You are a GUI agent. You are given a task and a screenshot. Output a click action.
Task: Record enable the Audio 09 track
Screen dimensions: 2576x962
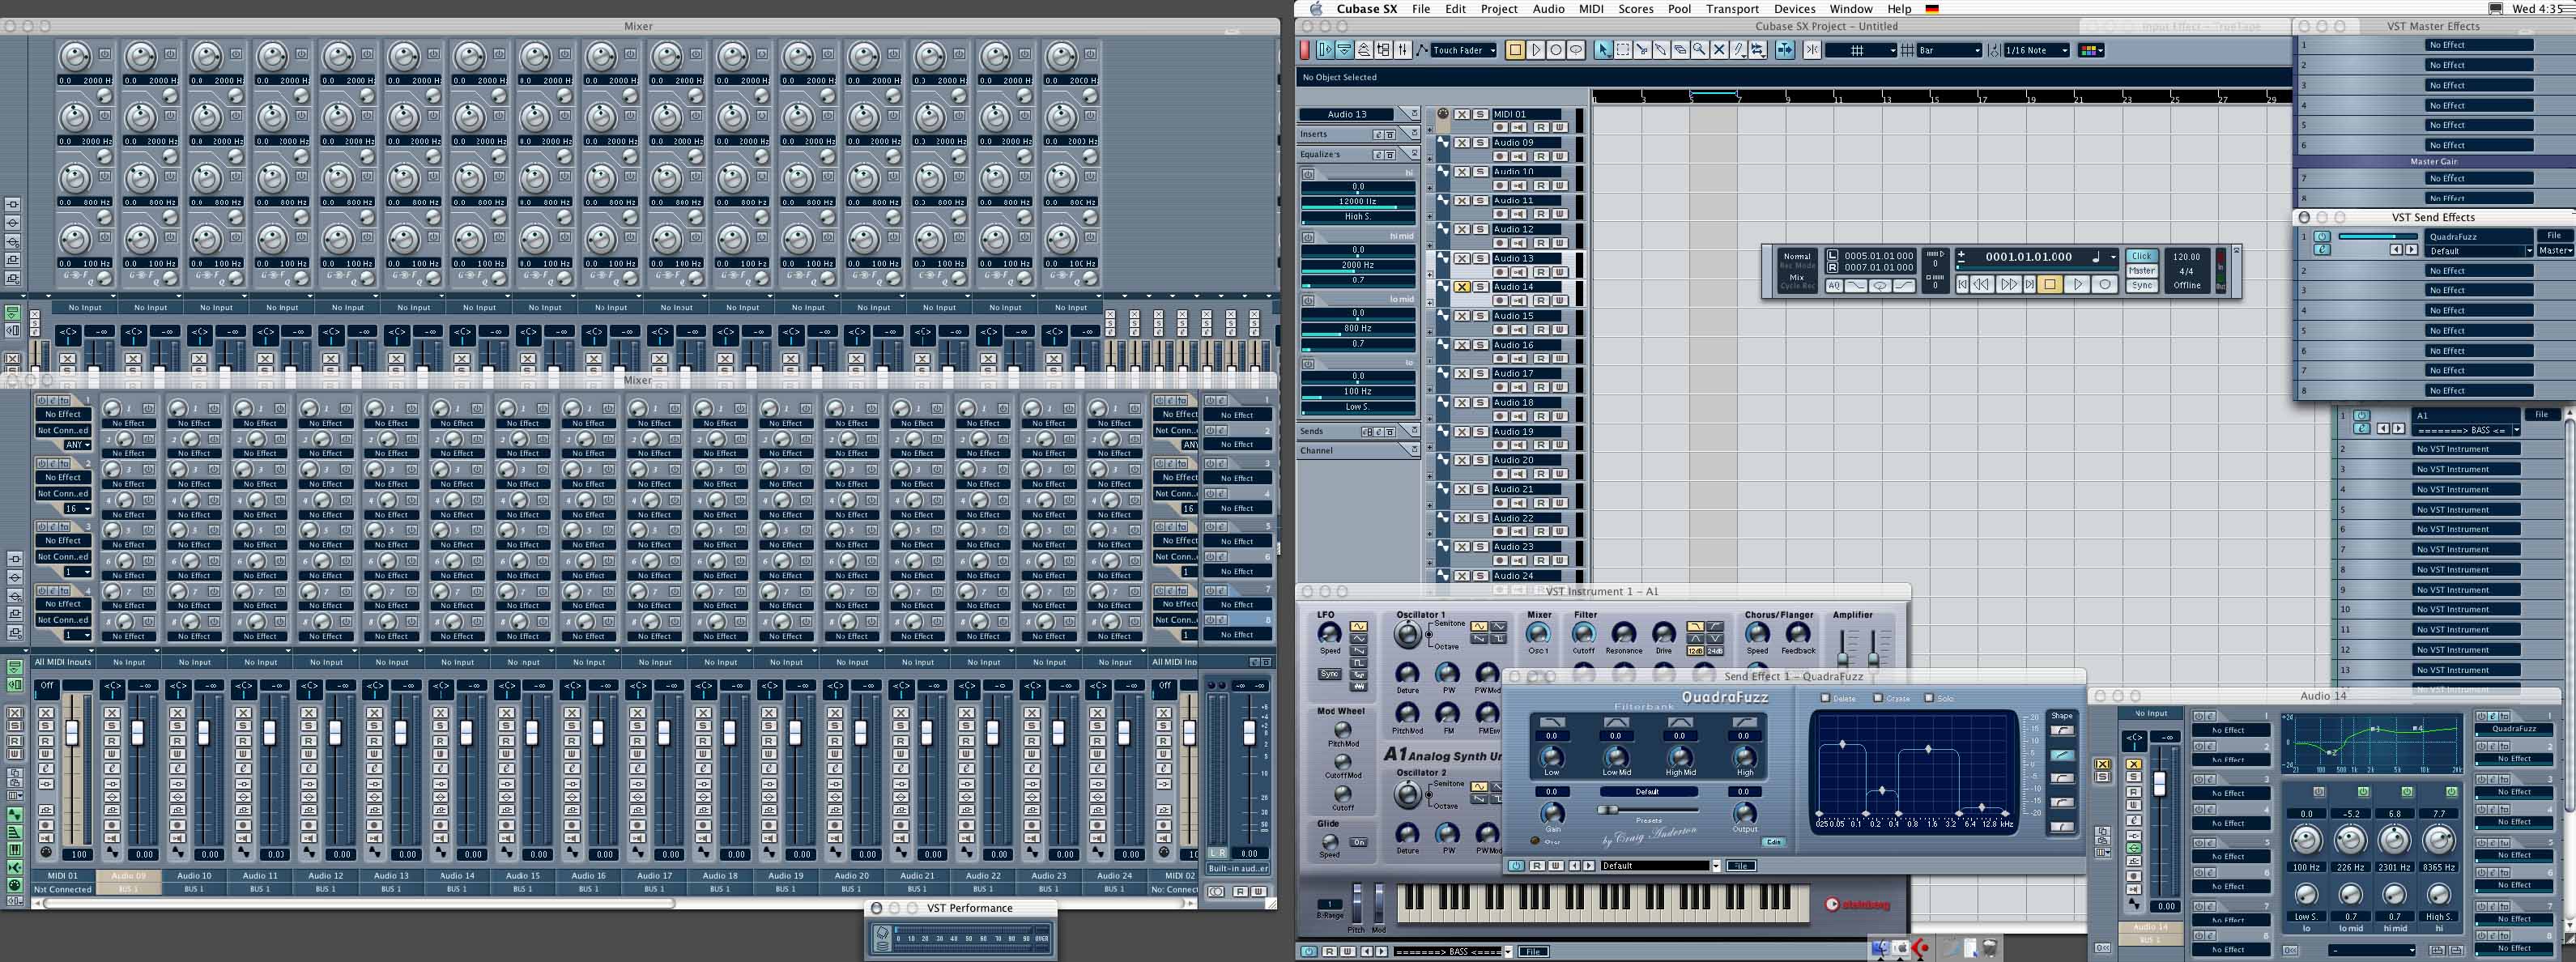1500,156
